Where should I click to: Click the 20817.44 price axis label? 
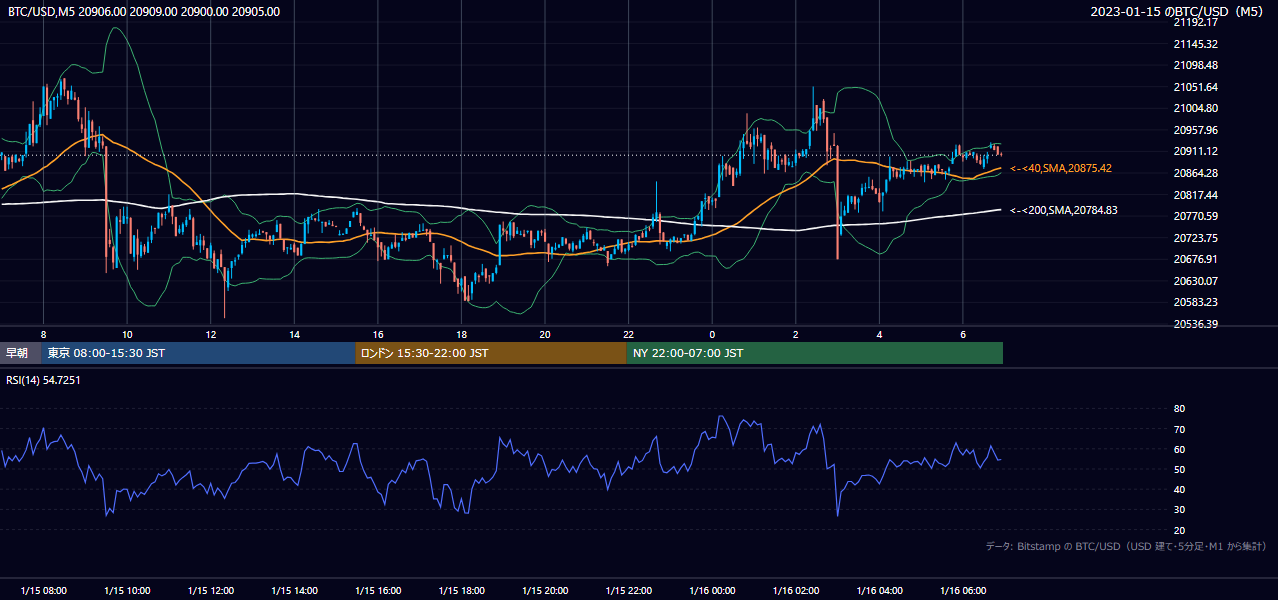1195,195
